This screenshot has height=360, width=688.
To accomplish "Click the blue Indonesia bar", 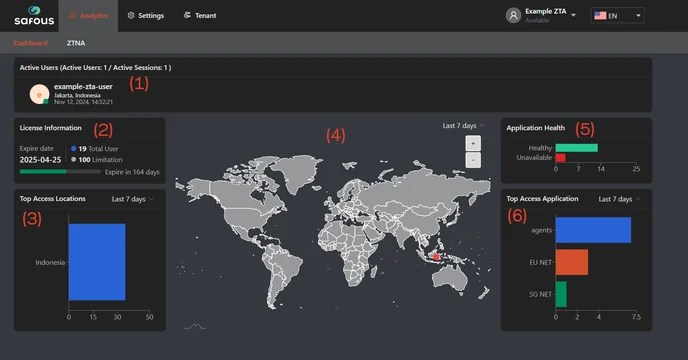I will click(x=97, y=262).
